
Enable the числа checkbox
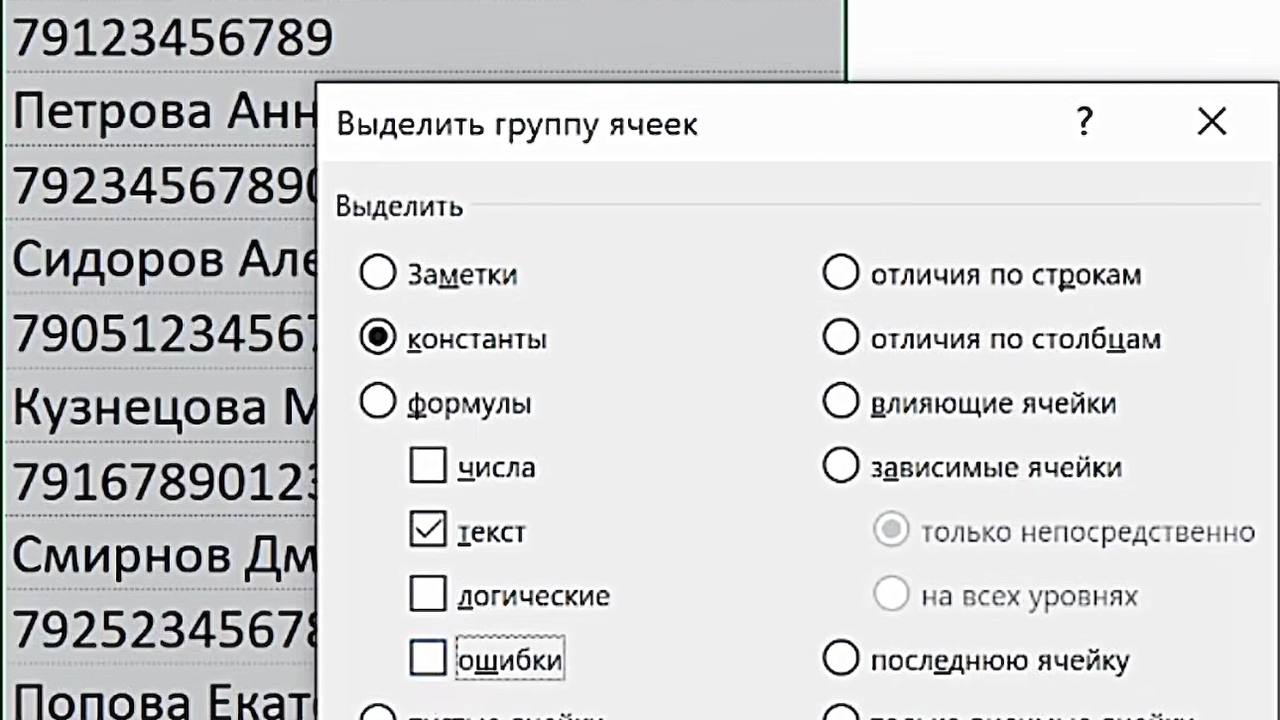(428, 466)
